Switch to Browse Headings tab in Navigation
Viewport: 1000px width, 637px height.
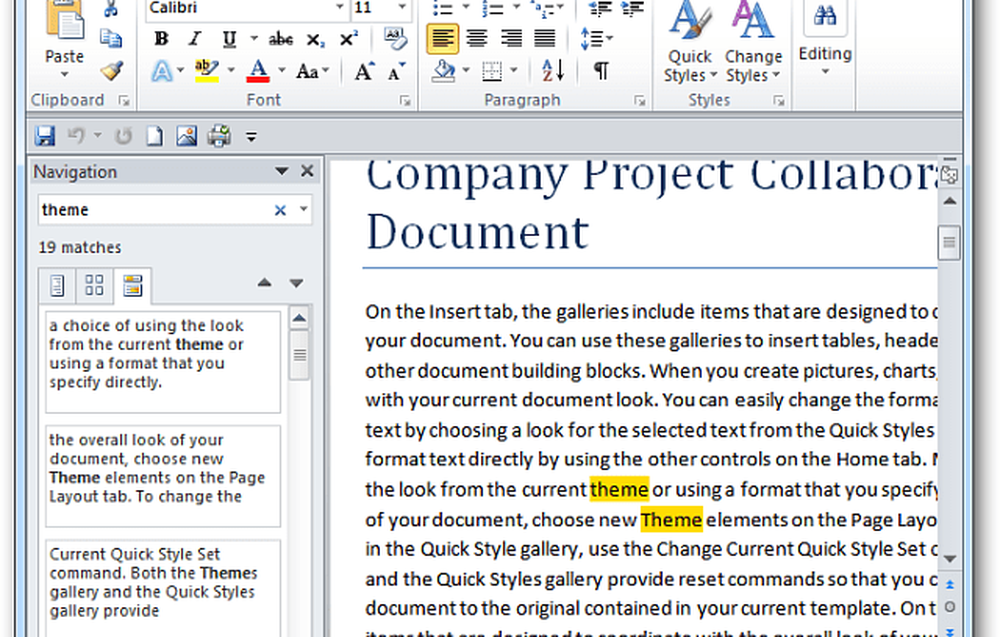point(58,286)
